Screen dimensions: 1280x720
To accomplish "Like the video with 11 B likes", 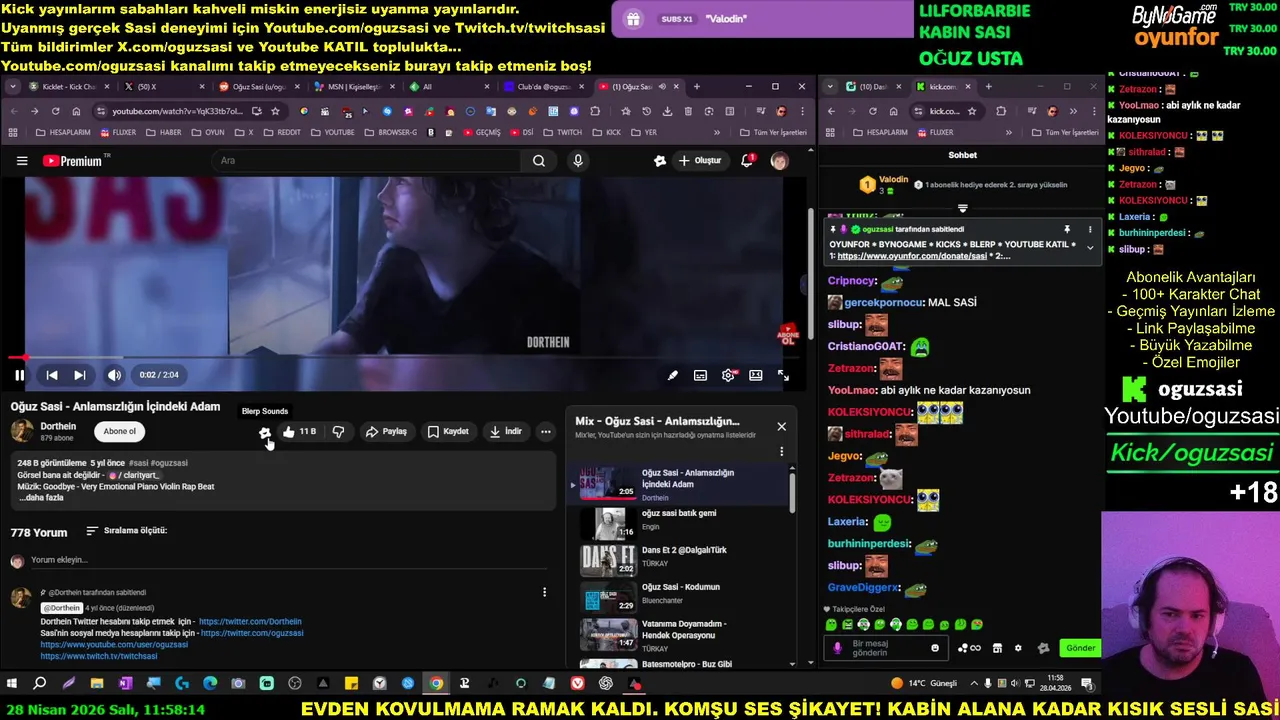I will [x=299, y=431].
